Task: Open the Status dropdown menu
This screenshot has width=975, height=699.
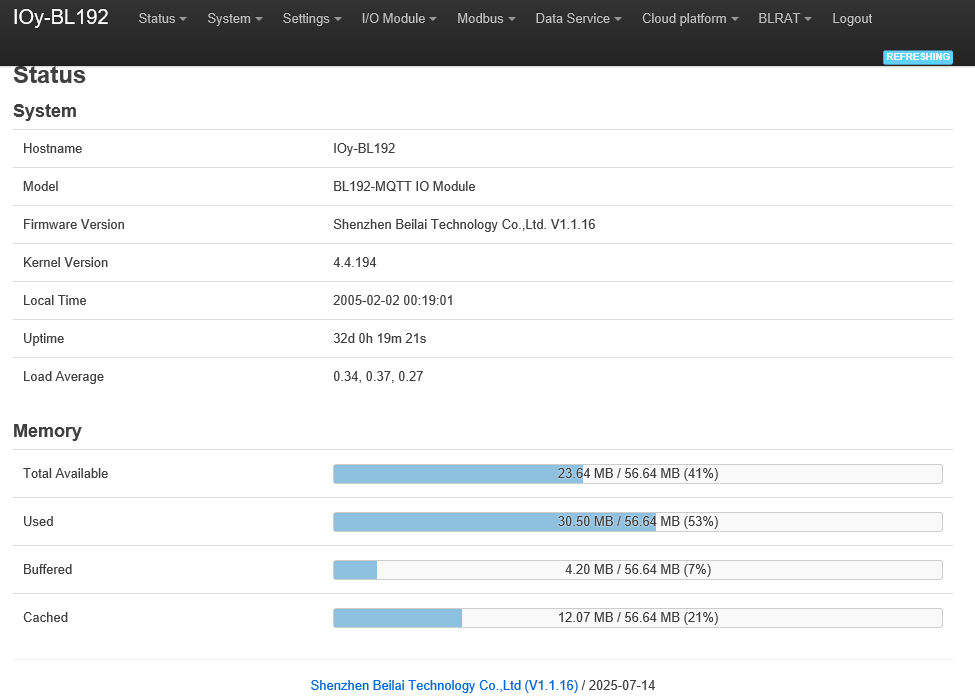Action: tap(162, 19)
